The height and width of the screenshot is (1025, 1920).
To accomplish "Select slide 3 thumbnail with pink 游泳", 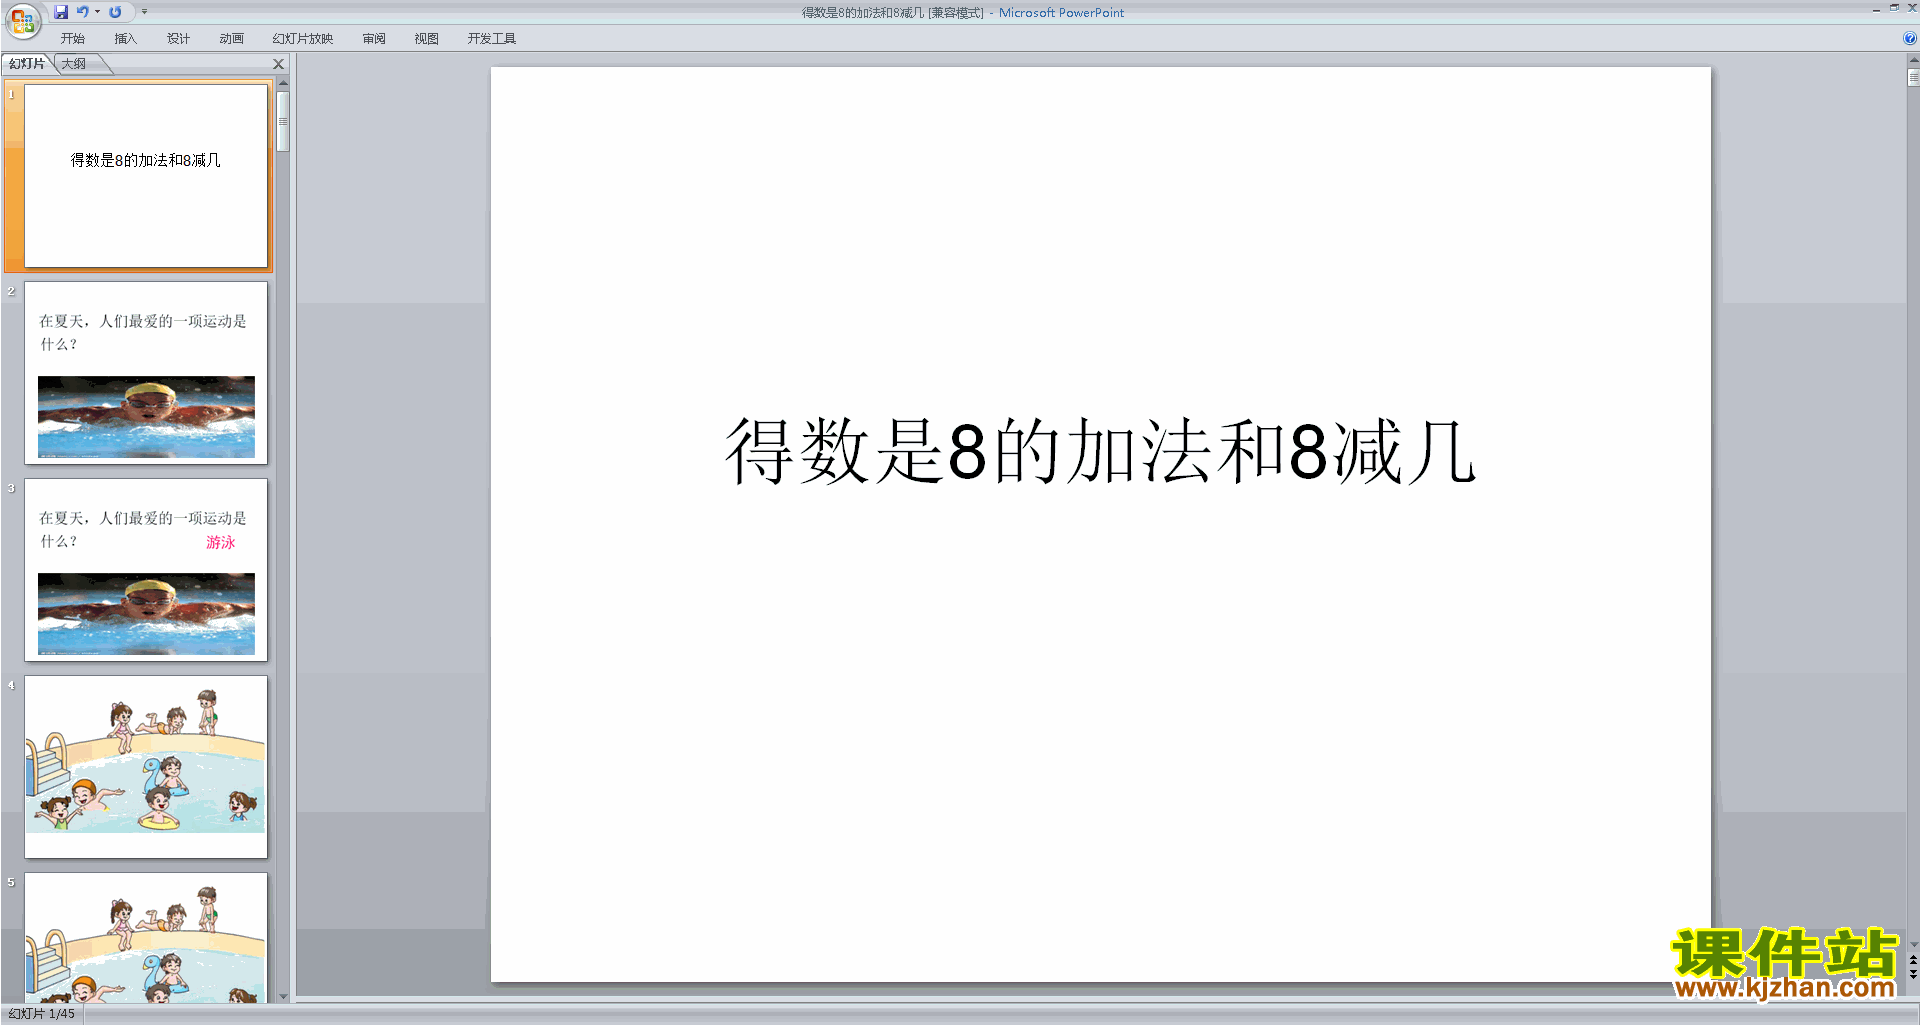I will coord(146,570).
